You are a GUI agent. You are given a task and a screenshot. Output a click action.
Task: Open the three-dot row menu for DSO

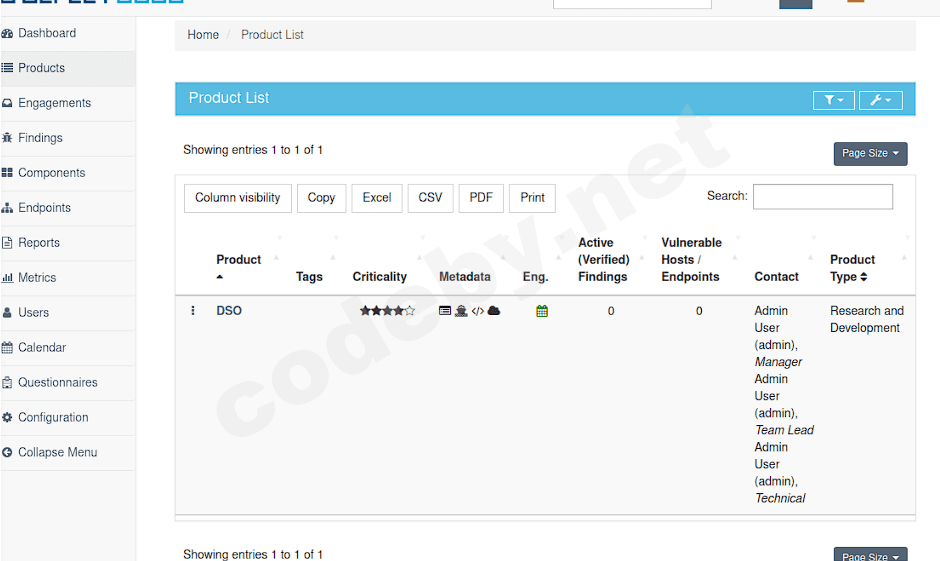192,310
